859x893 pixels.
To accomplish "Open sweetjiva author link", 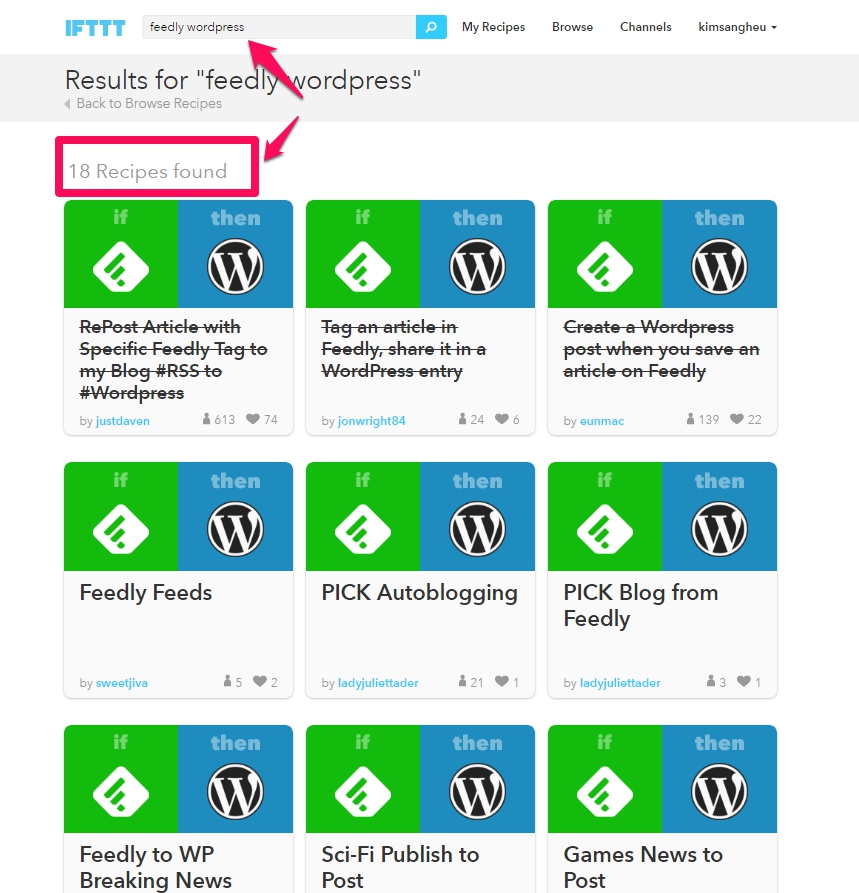I will coord(122,683).
